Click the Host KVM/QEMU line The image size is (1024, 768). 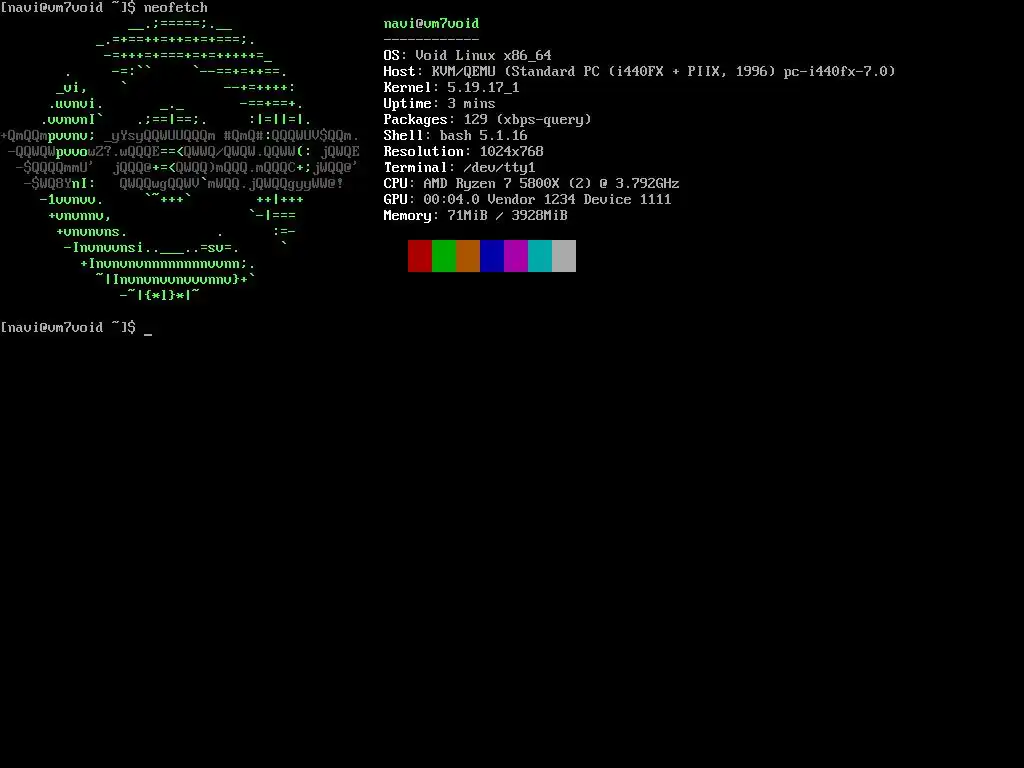(x=639, y=71)
